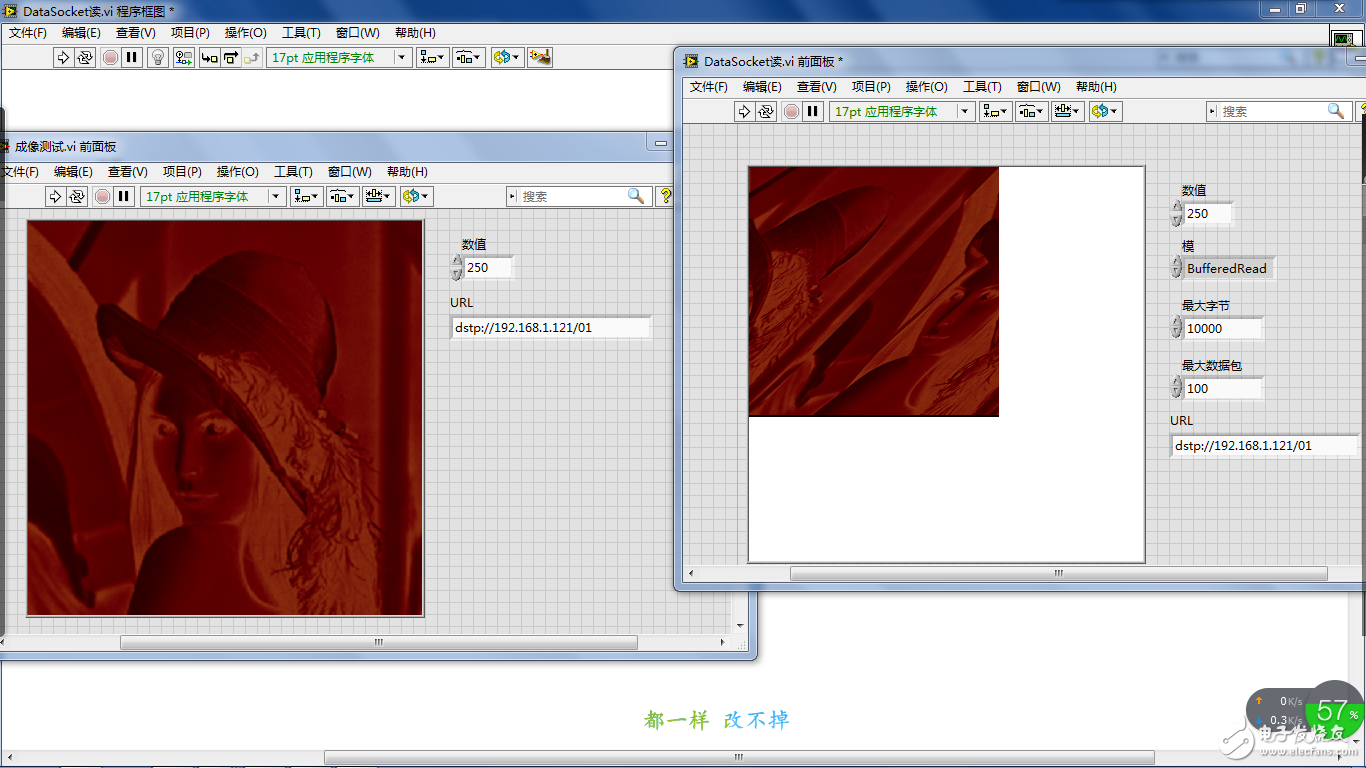Open Resize Objects dropdown in DataSocket读.vi panel

tap(1068, 112)
